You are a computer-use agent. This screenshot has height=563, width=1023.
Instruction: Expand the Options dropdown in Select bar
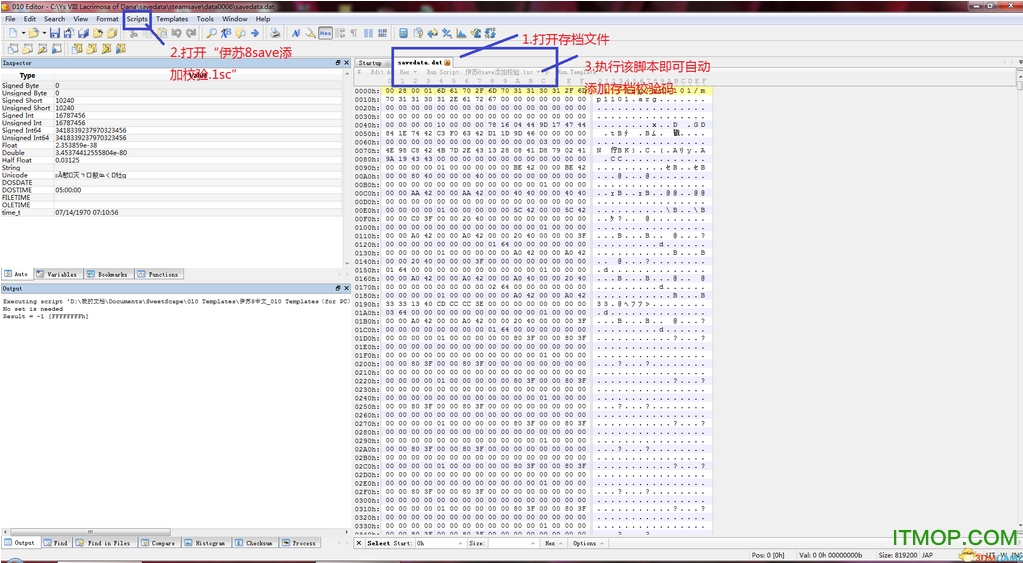point(585,543)
